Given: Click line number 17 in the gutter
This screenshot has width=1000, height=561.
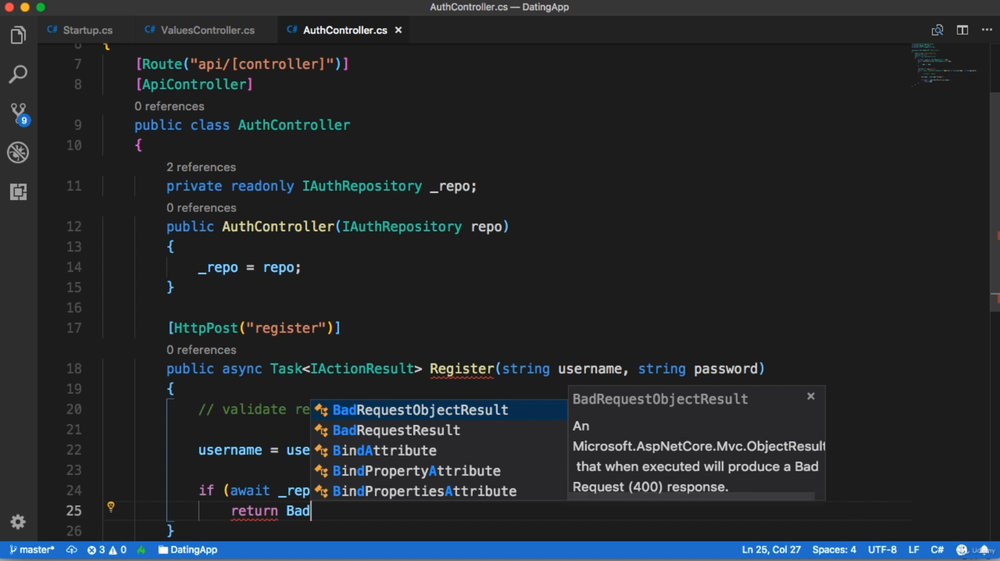Looking at the screenshot, I should (x=74, y=328).
